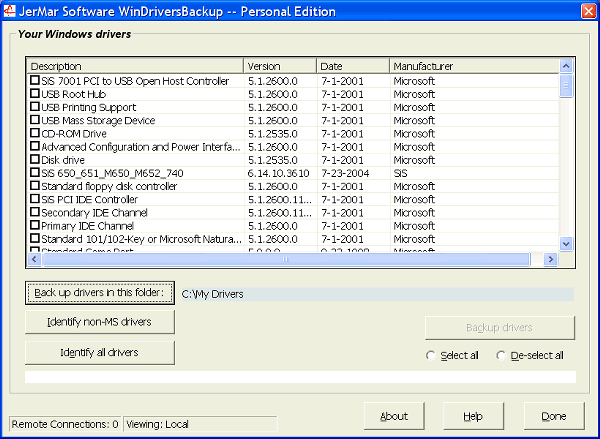Tick the Disk drive checkbox
Image resolution: width=600 pixels, height=439 pixels.
point(35,159)
